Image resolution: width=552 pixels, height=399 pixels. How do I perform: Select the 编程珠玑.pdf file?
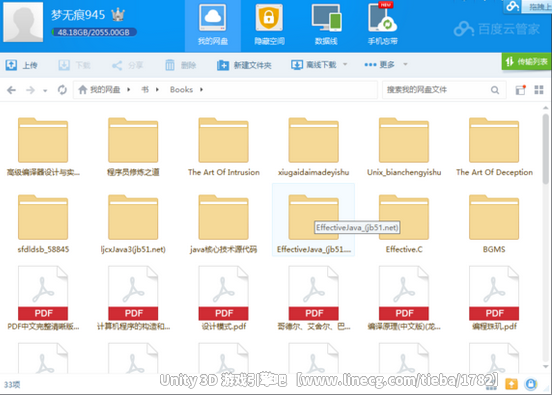click(x=494, y=298)
